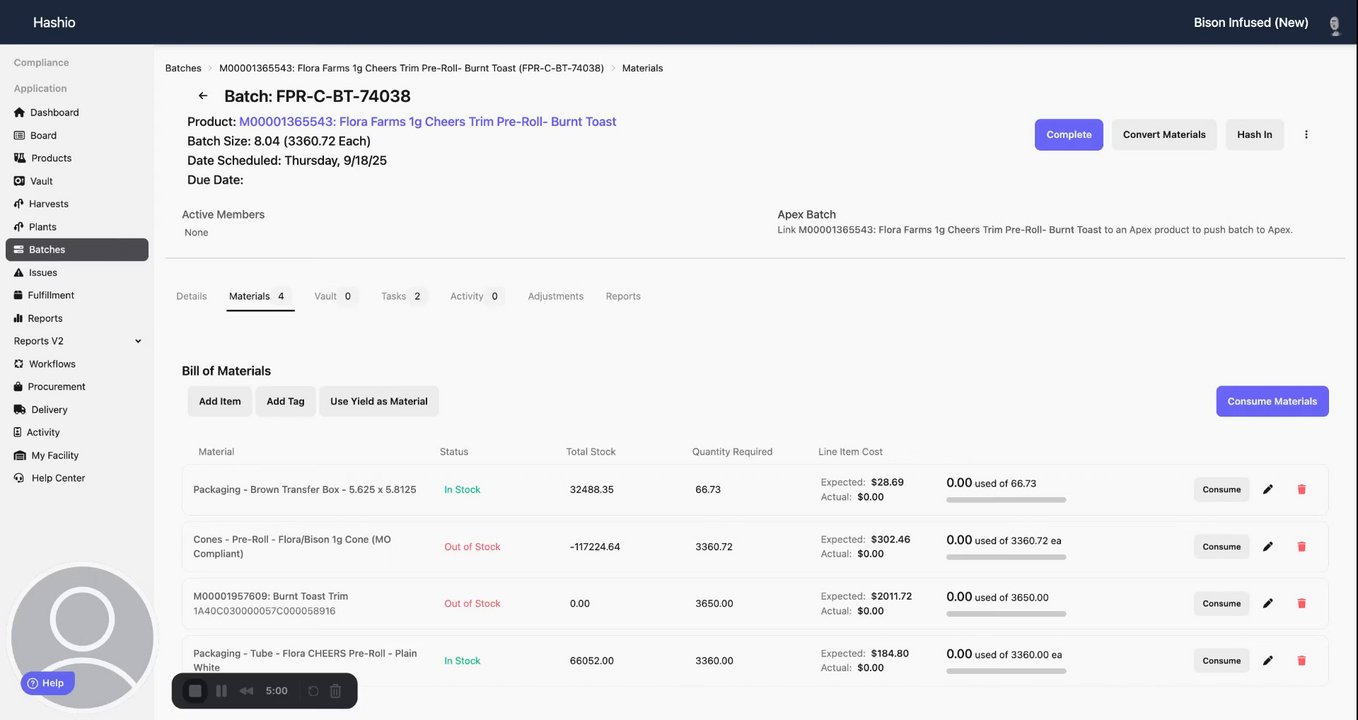Click the Batches breadcrumb link

[183, 68]
